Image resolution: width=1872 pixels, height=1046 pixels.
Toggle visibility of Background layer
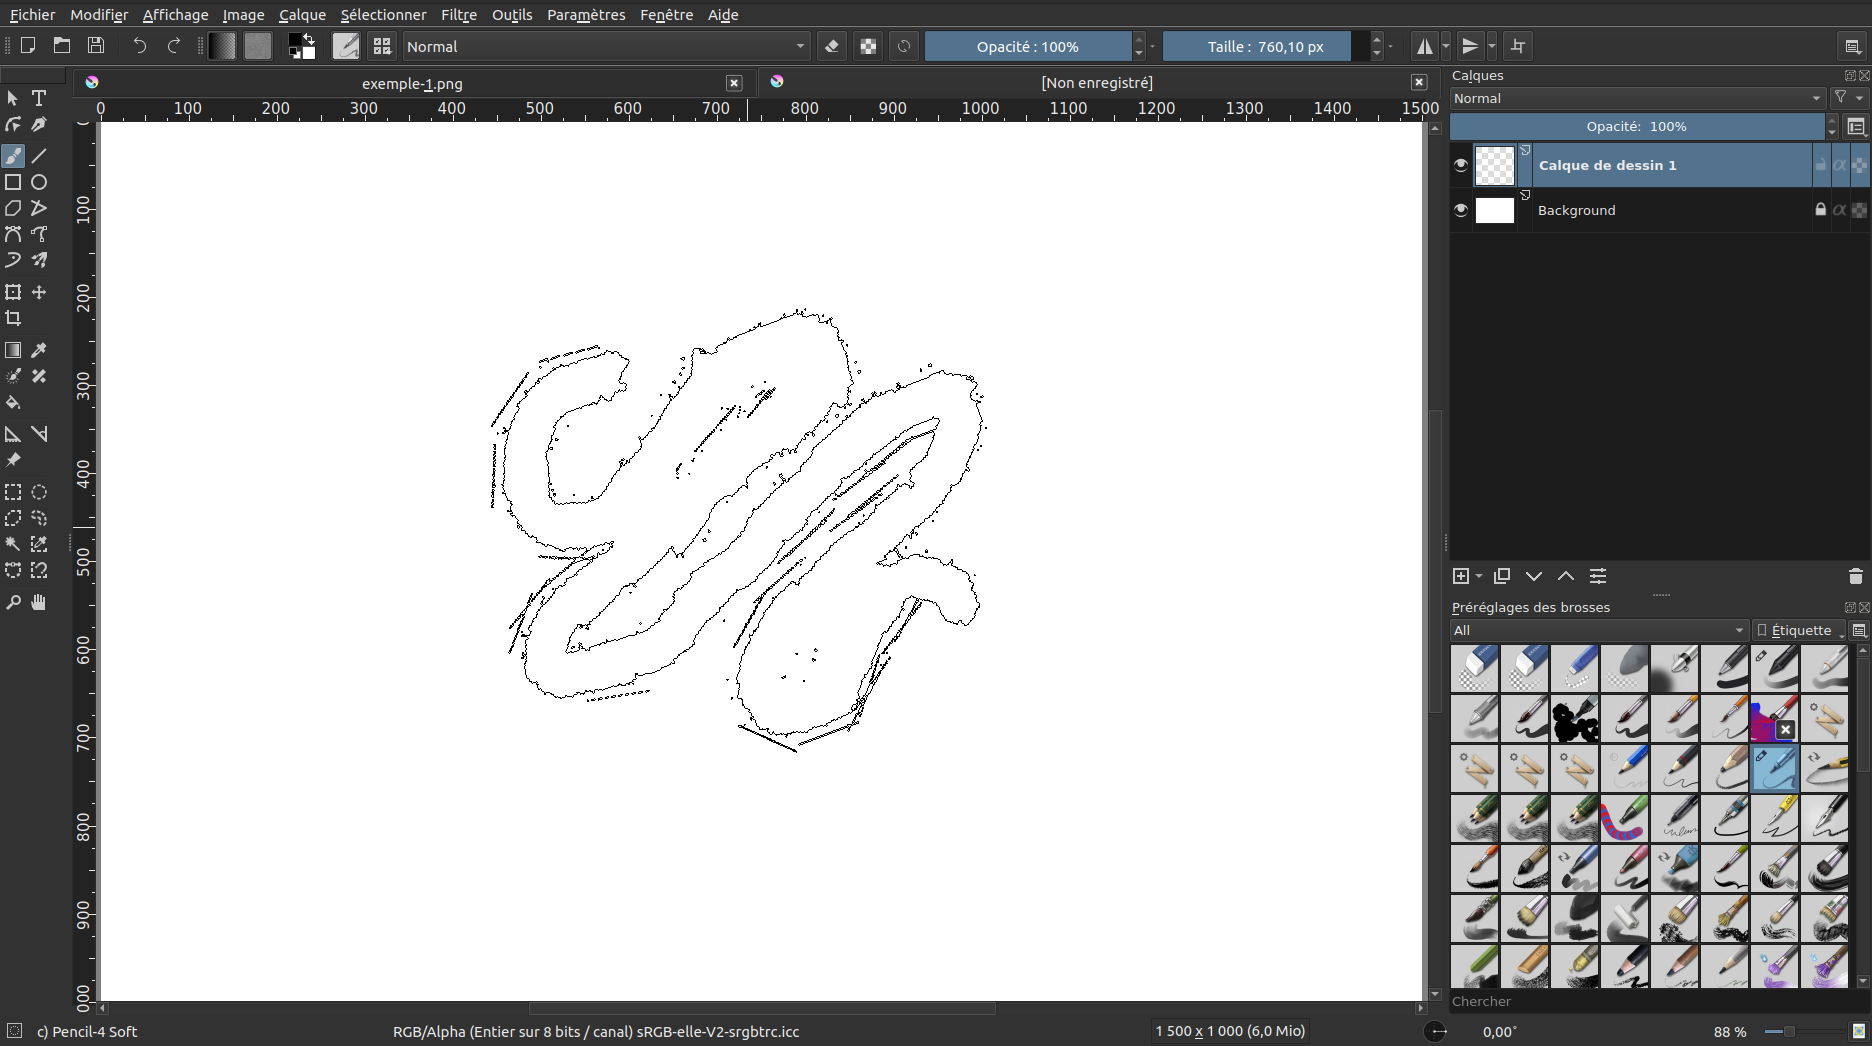click(x=1461, y=210)
